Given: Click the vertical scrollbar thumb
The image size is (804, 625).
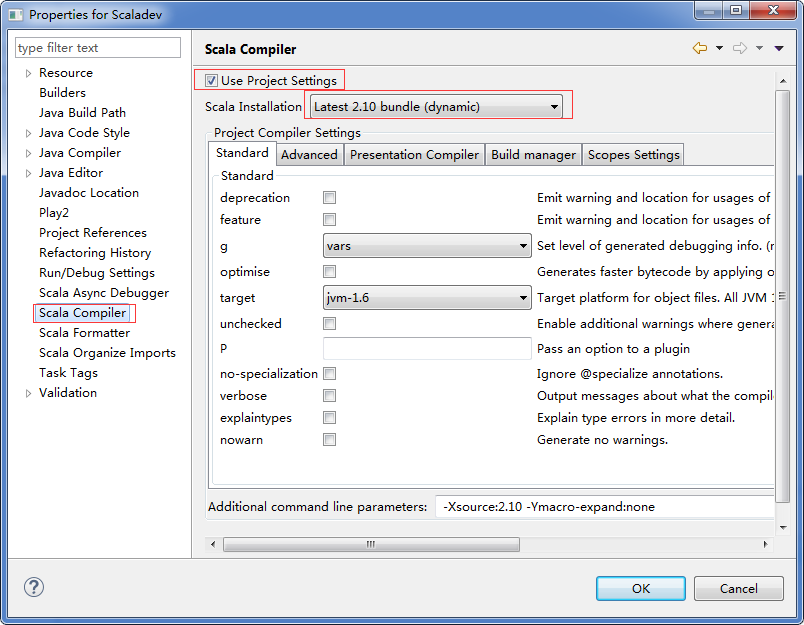Looking at the screenshot, I should click(783, 296).
